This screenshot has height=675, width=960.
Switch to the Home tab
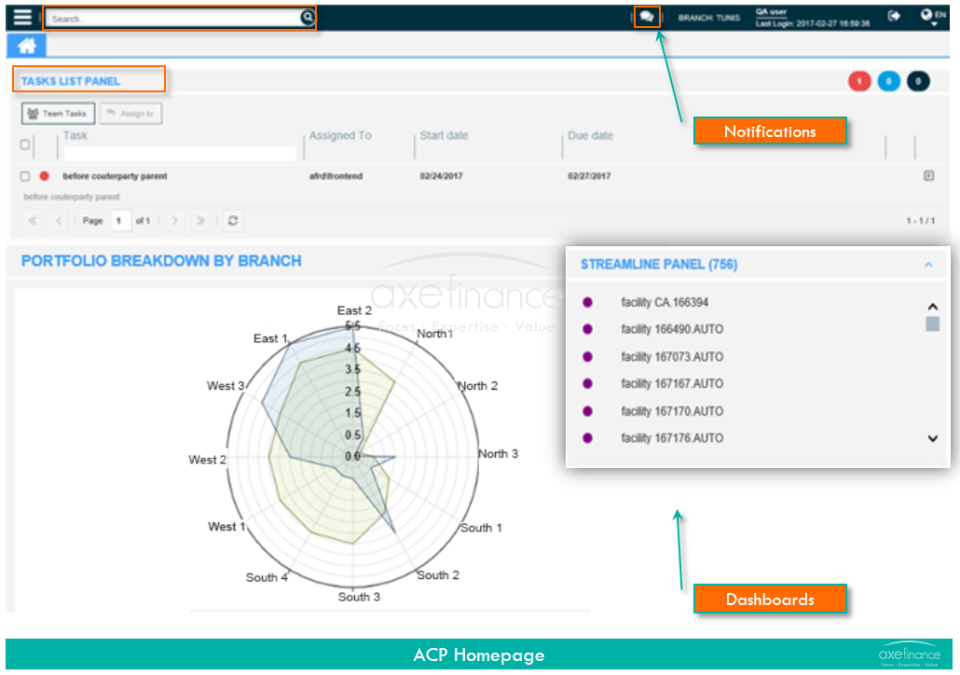pos(26,44)
